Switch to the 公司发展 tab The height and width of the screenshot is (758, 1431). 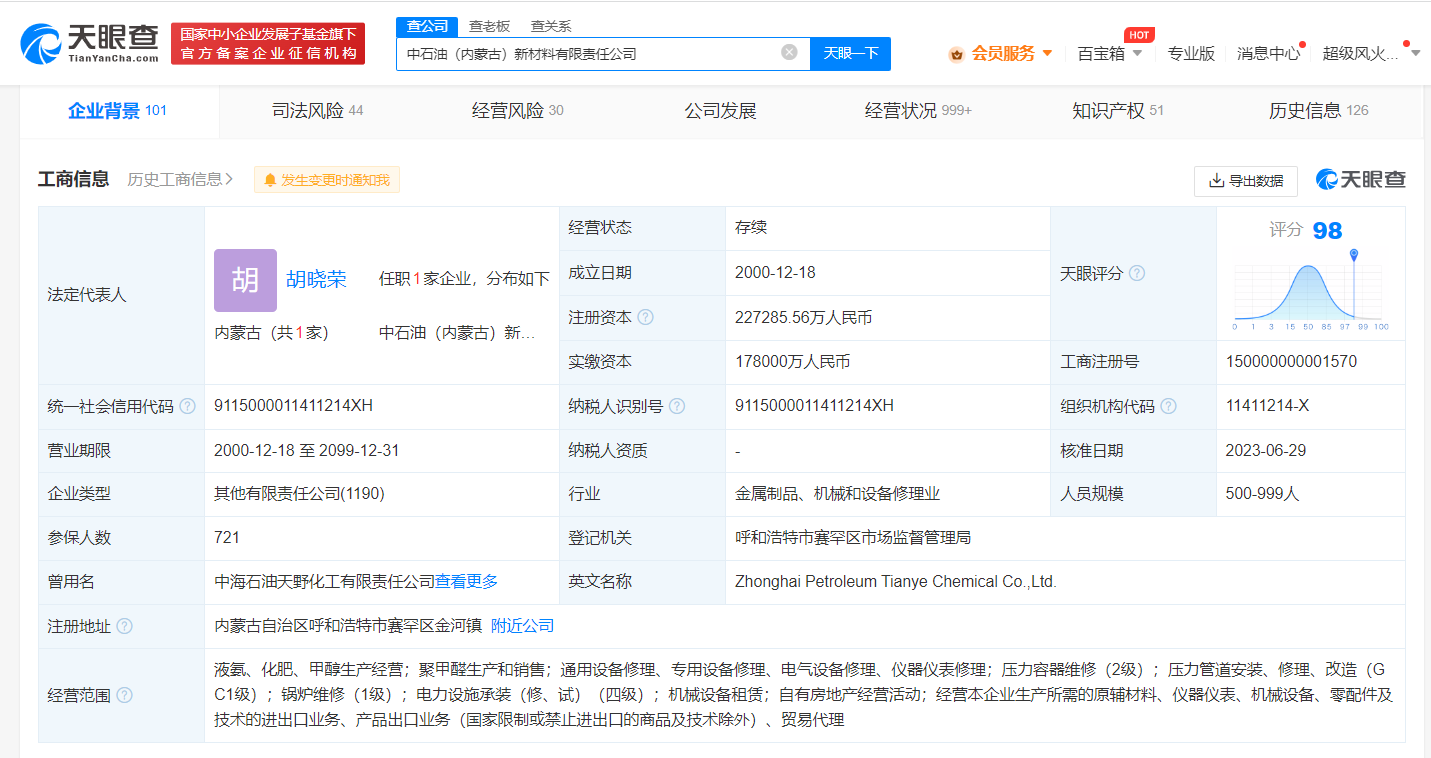click(x=720, y=111)
